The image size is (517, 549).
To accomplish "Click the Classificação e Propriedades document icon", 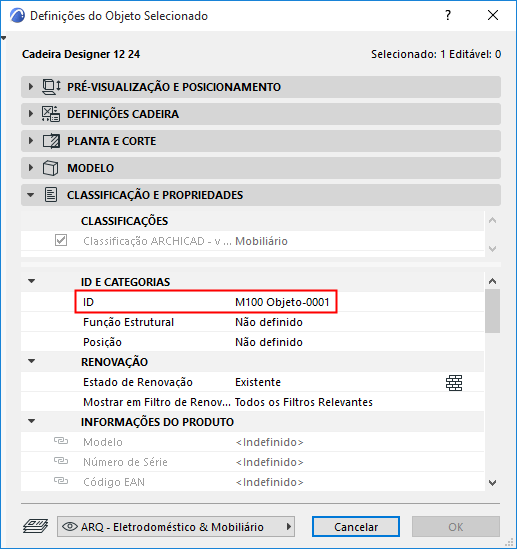I will (x=51, y=195).
